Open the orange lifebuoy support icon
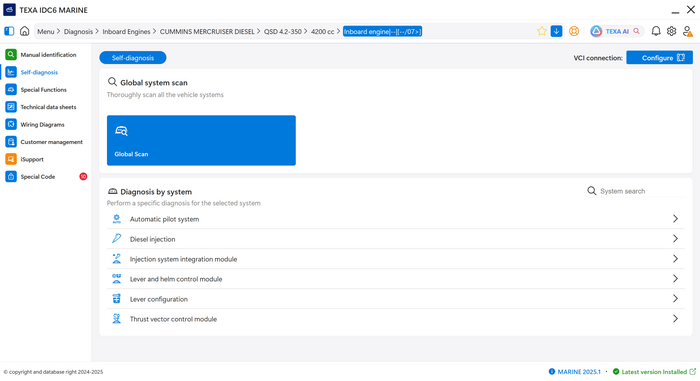This screenshot has height=381, width=700. [x=574, y=31]
